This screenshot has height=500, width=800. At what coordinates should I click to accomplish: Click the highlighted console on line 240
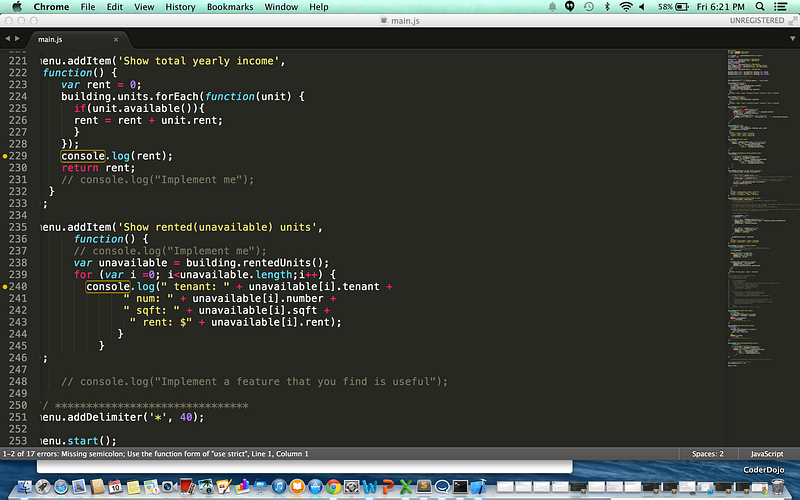108,286
